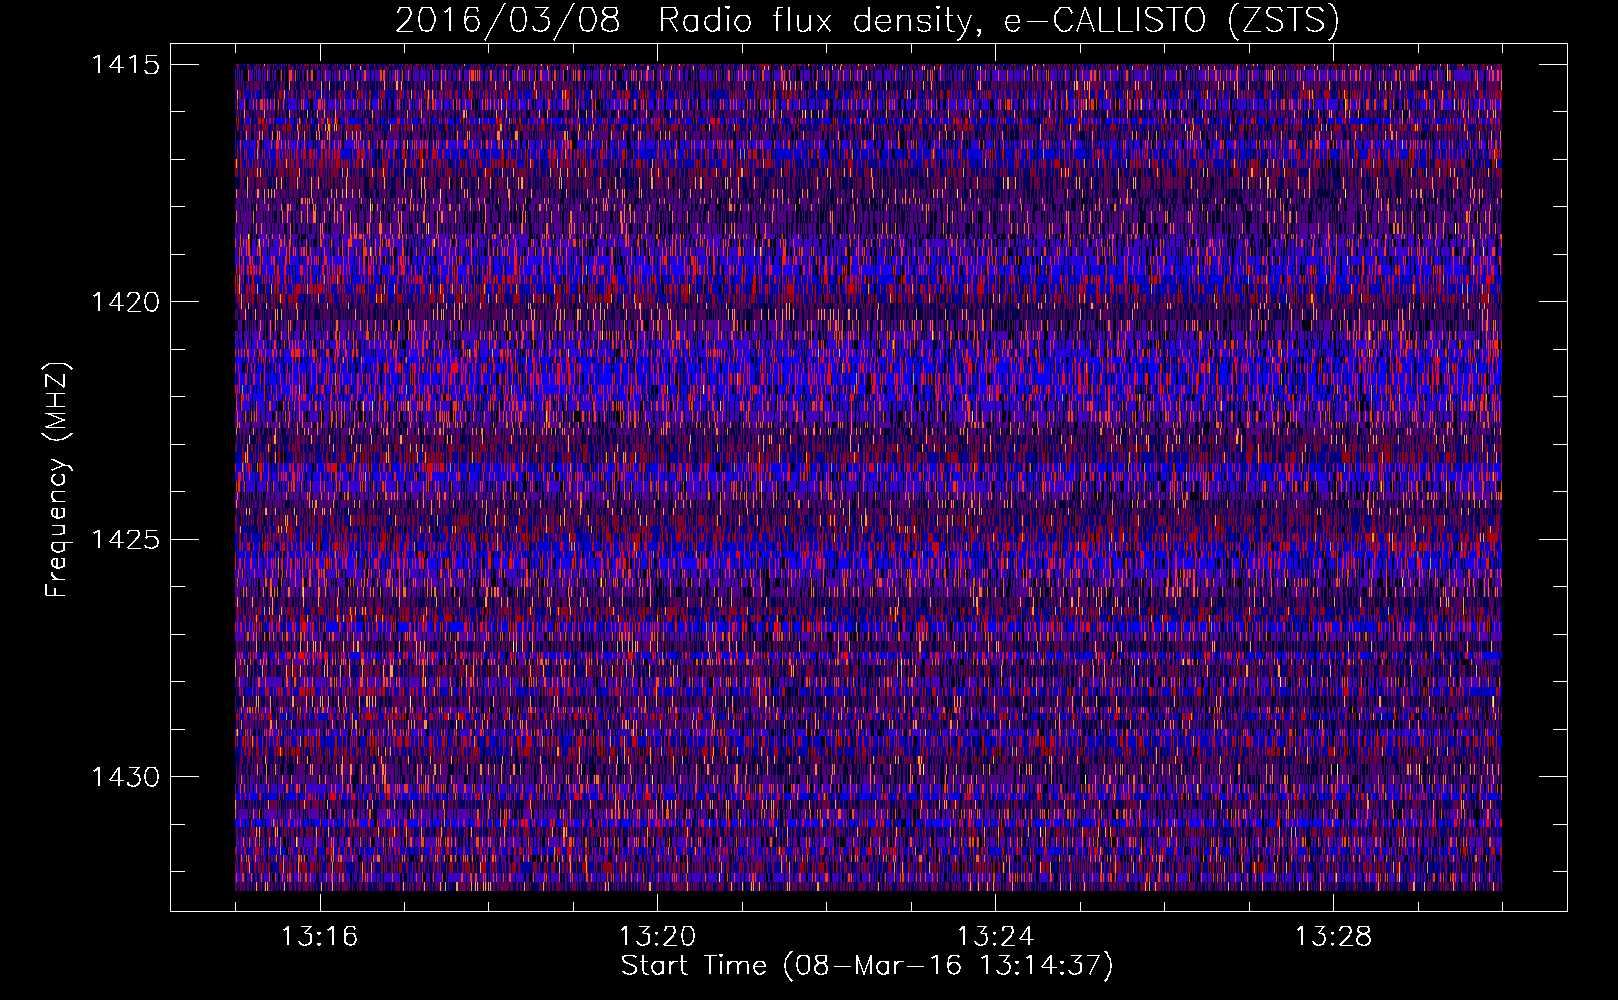This screenshot has width=1618, height=1000.
Task: Click the "Frequency (MHZ)" axis label
Action: [57, 480]
